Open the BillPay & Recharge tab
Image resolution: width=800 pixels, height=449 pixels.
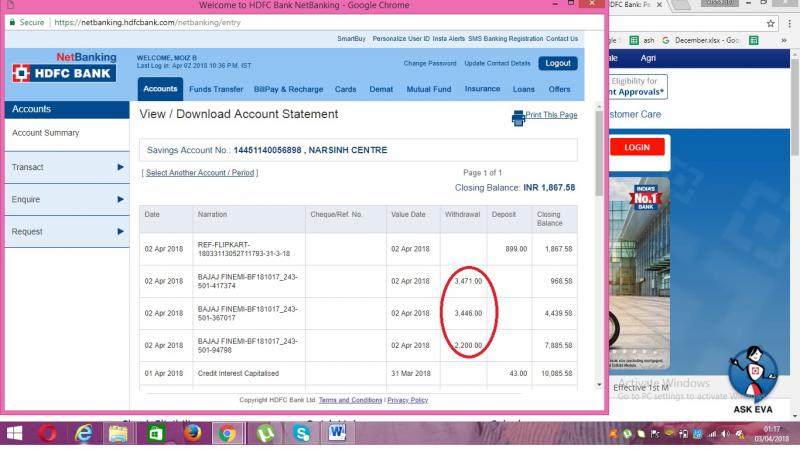pyautogui.click(x=288, y=89)
